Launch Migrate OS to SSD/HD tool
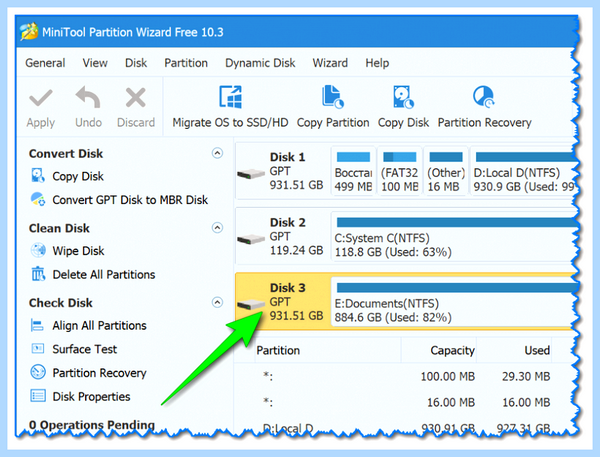Image resolution: width=600 pixels, height=457 pixels. 230,107
